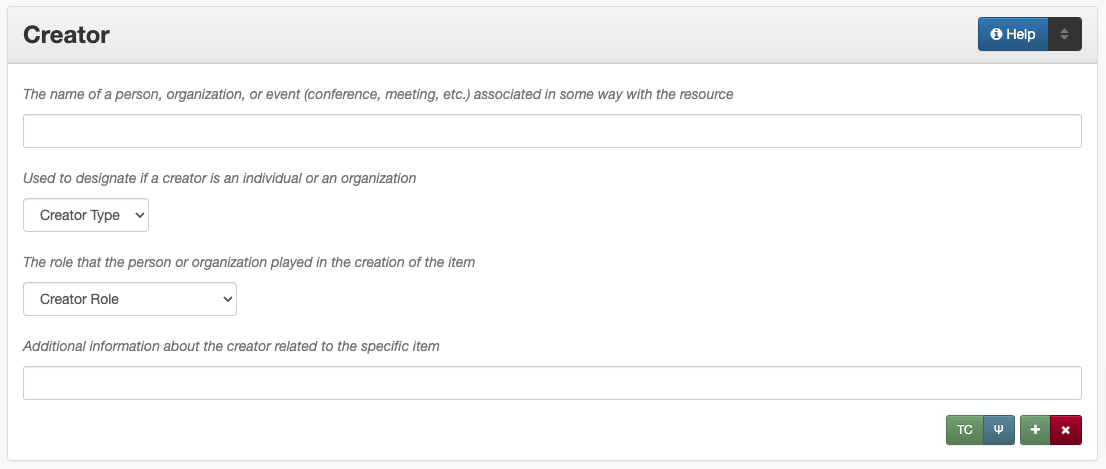
Task: Click the chevron arrow on Creator Type
Action: click(x=138, y=215)
